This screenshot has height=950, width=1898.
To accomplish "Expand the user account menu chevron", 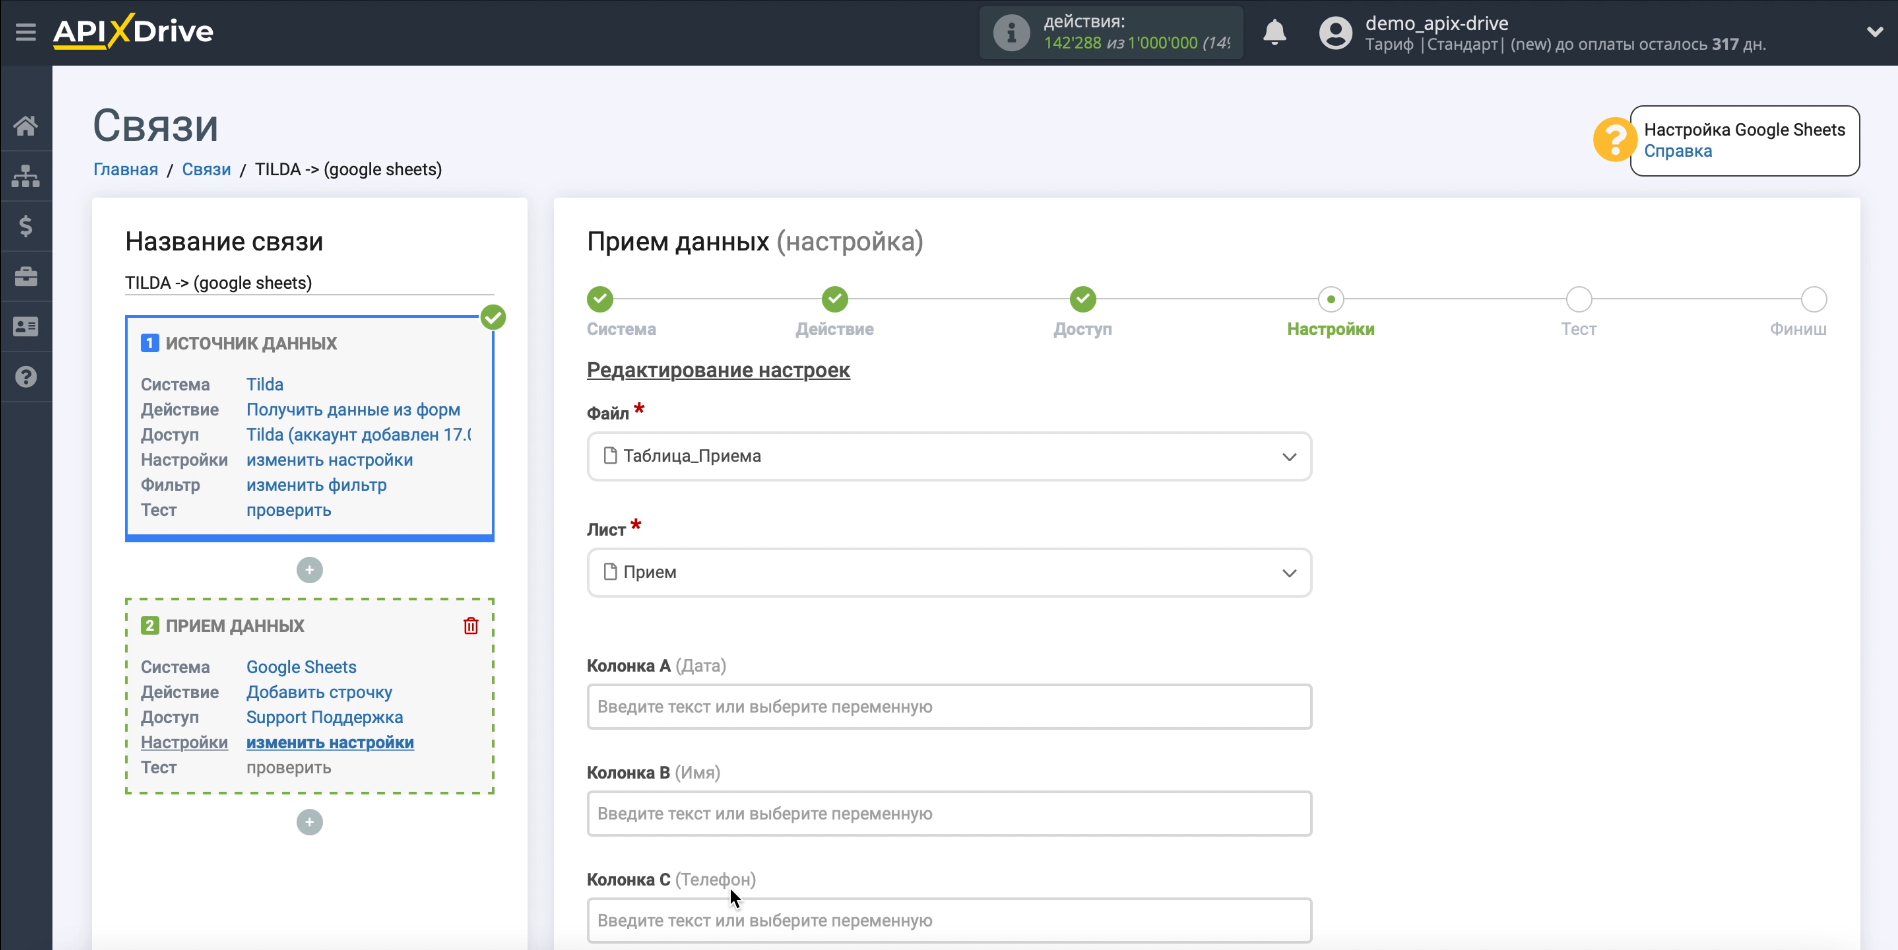I will 1874,32.
